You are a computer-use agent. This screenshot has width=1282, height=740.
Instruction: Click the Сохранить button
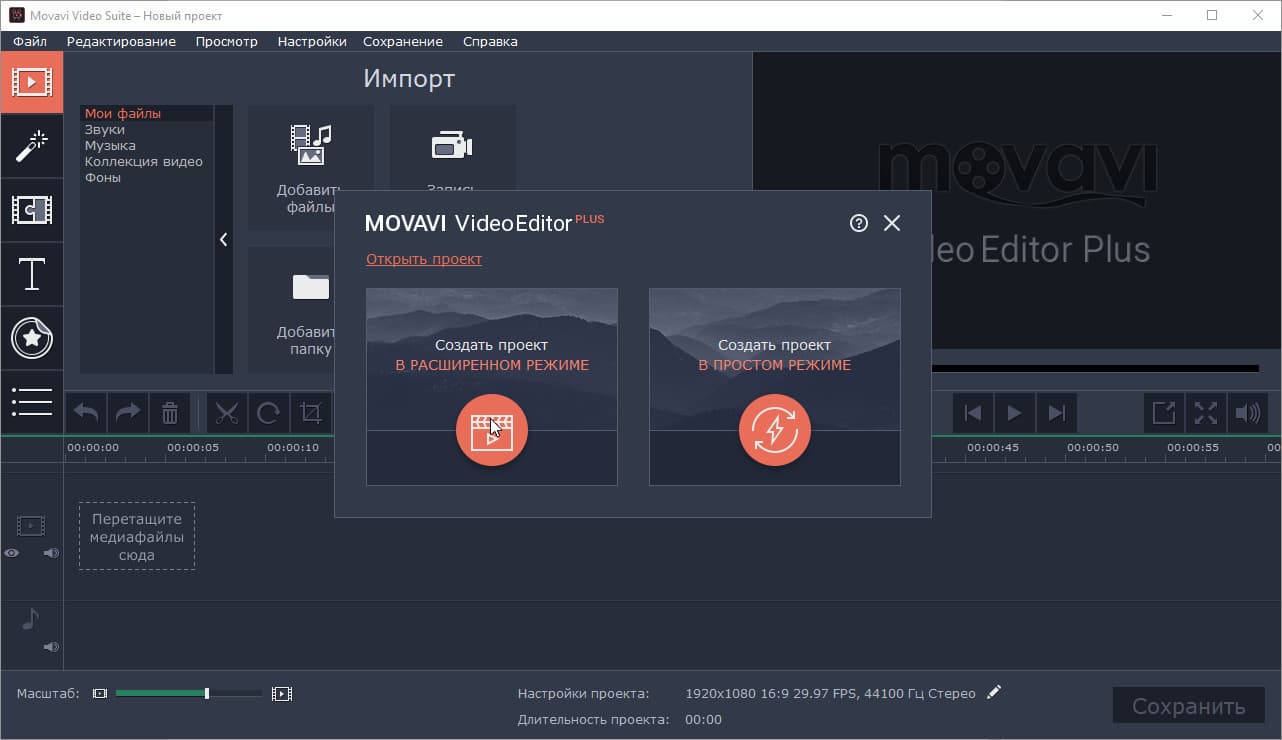point(1188,706)
